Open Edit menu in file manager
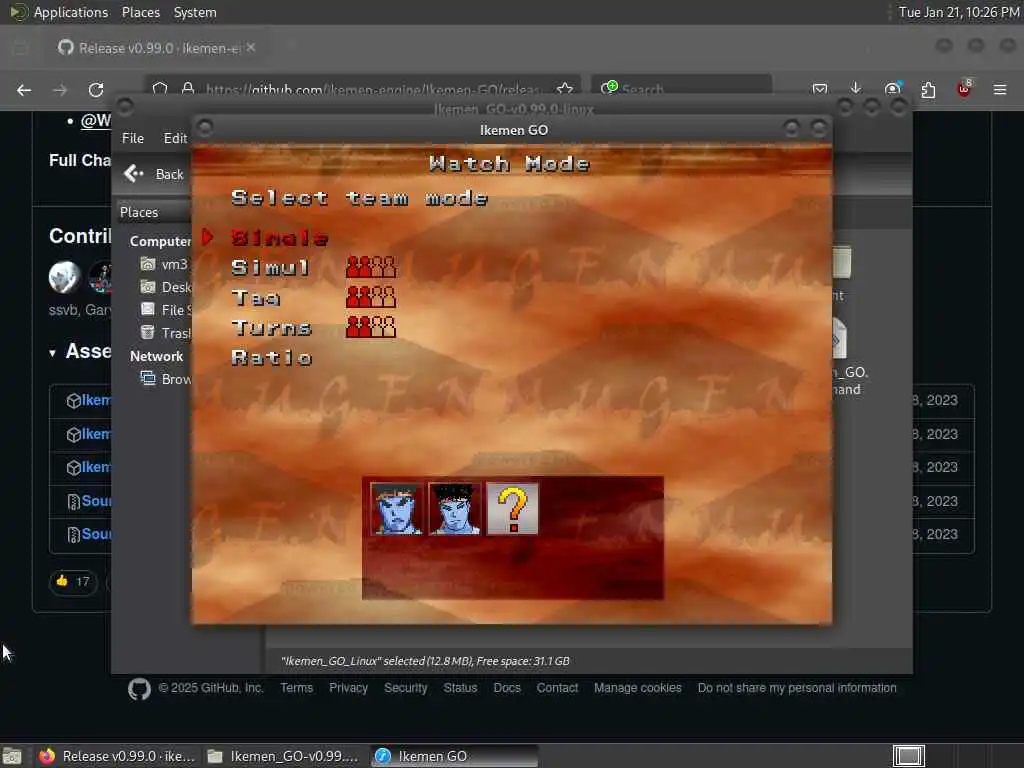This screenshot has width=1024, height=768. [175, 138]
